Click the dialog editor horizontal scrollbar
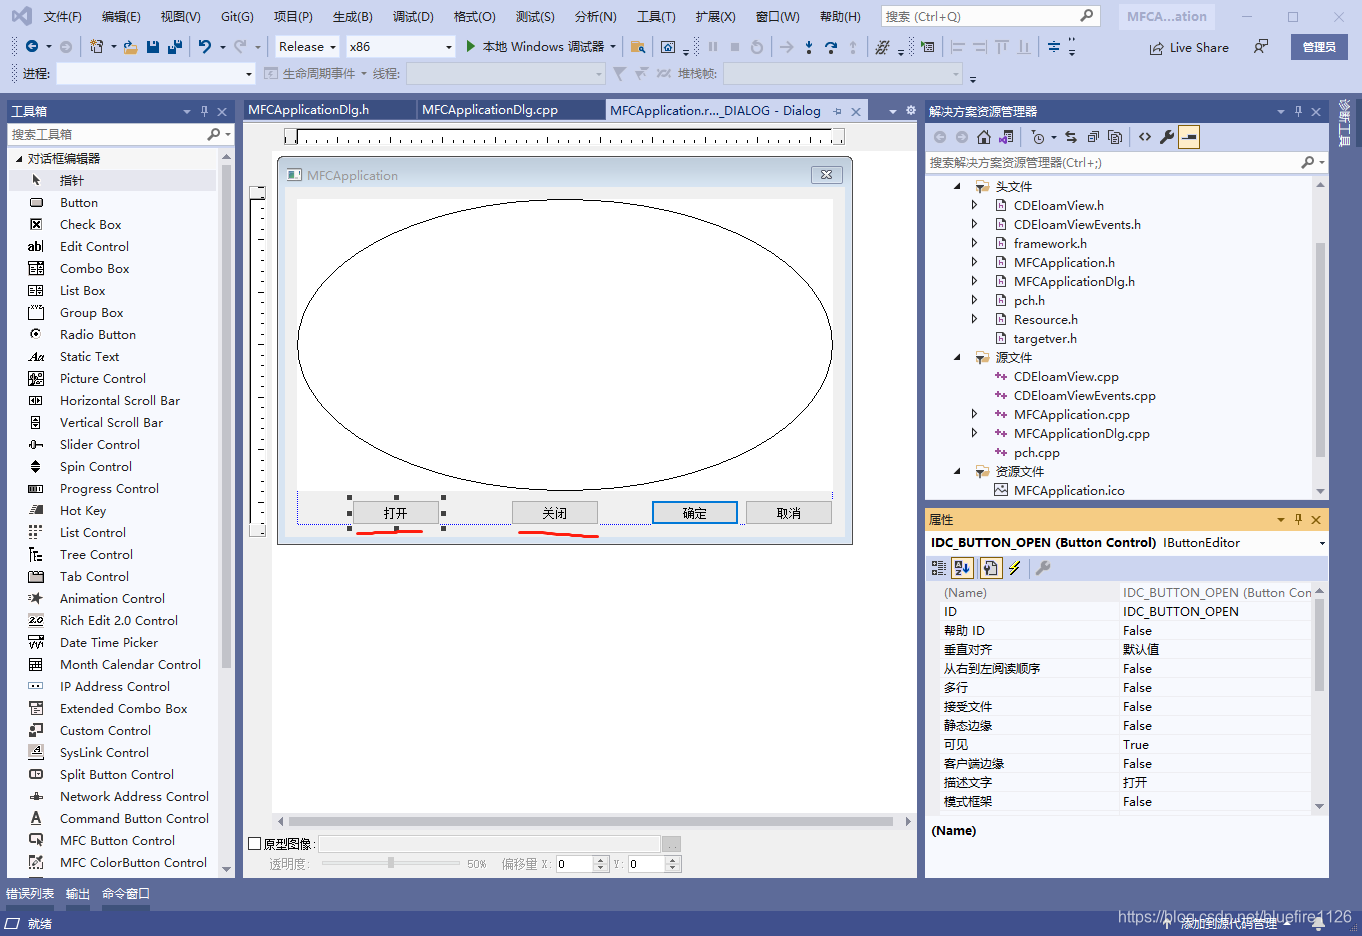 click(x=592, y=822)
